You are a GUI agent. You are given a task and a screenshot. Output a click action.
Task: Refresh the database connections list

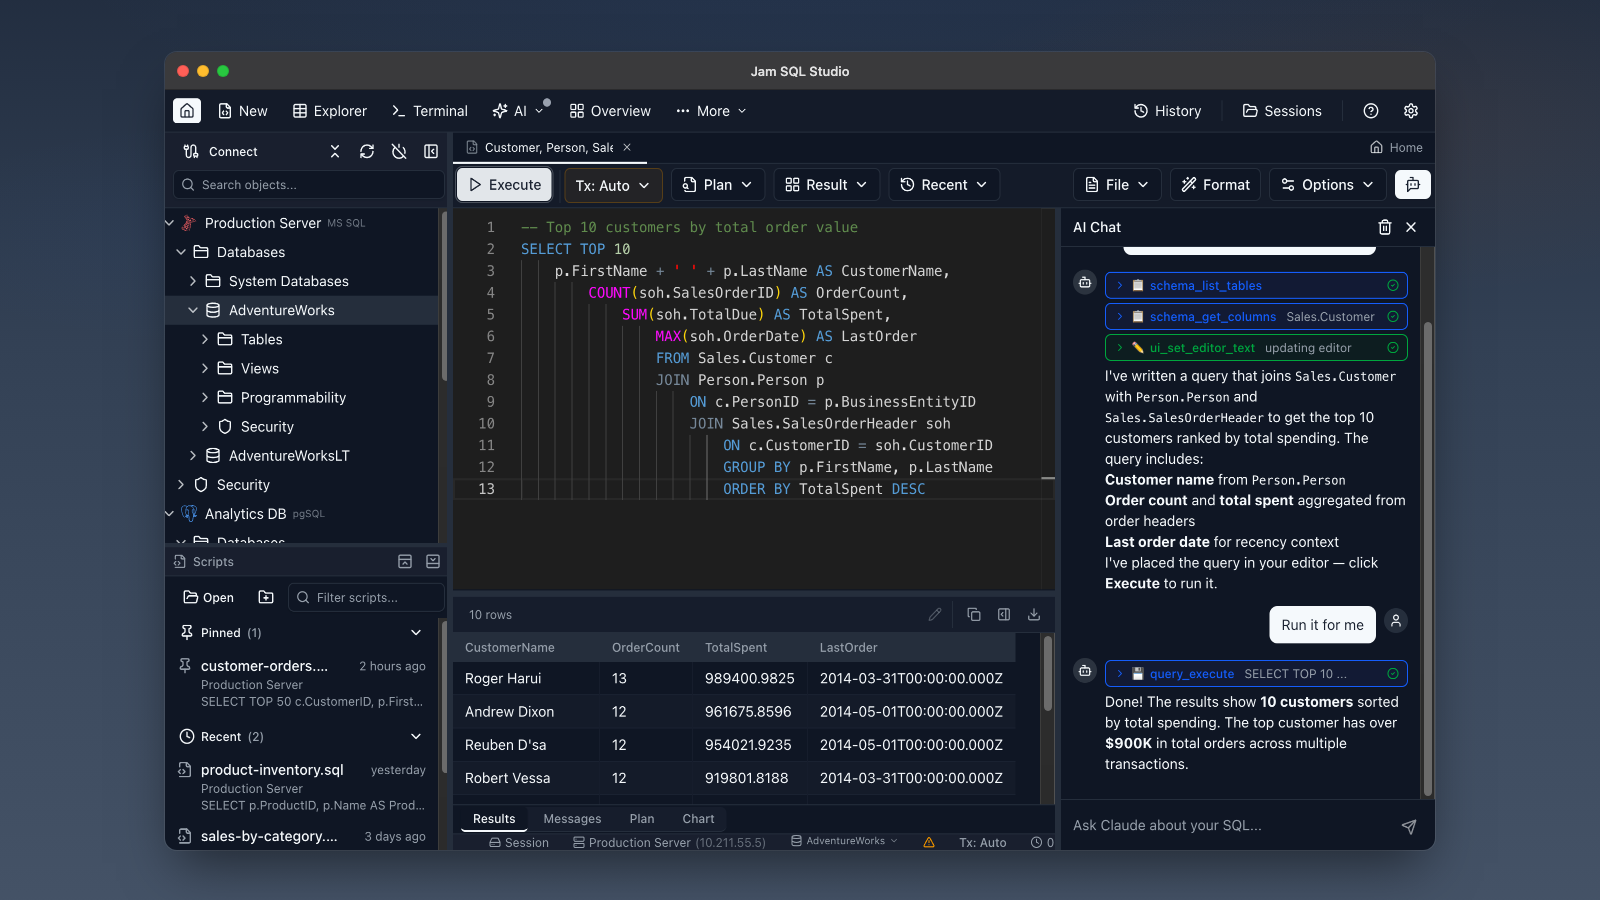[x=367, y=152]
